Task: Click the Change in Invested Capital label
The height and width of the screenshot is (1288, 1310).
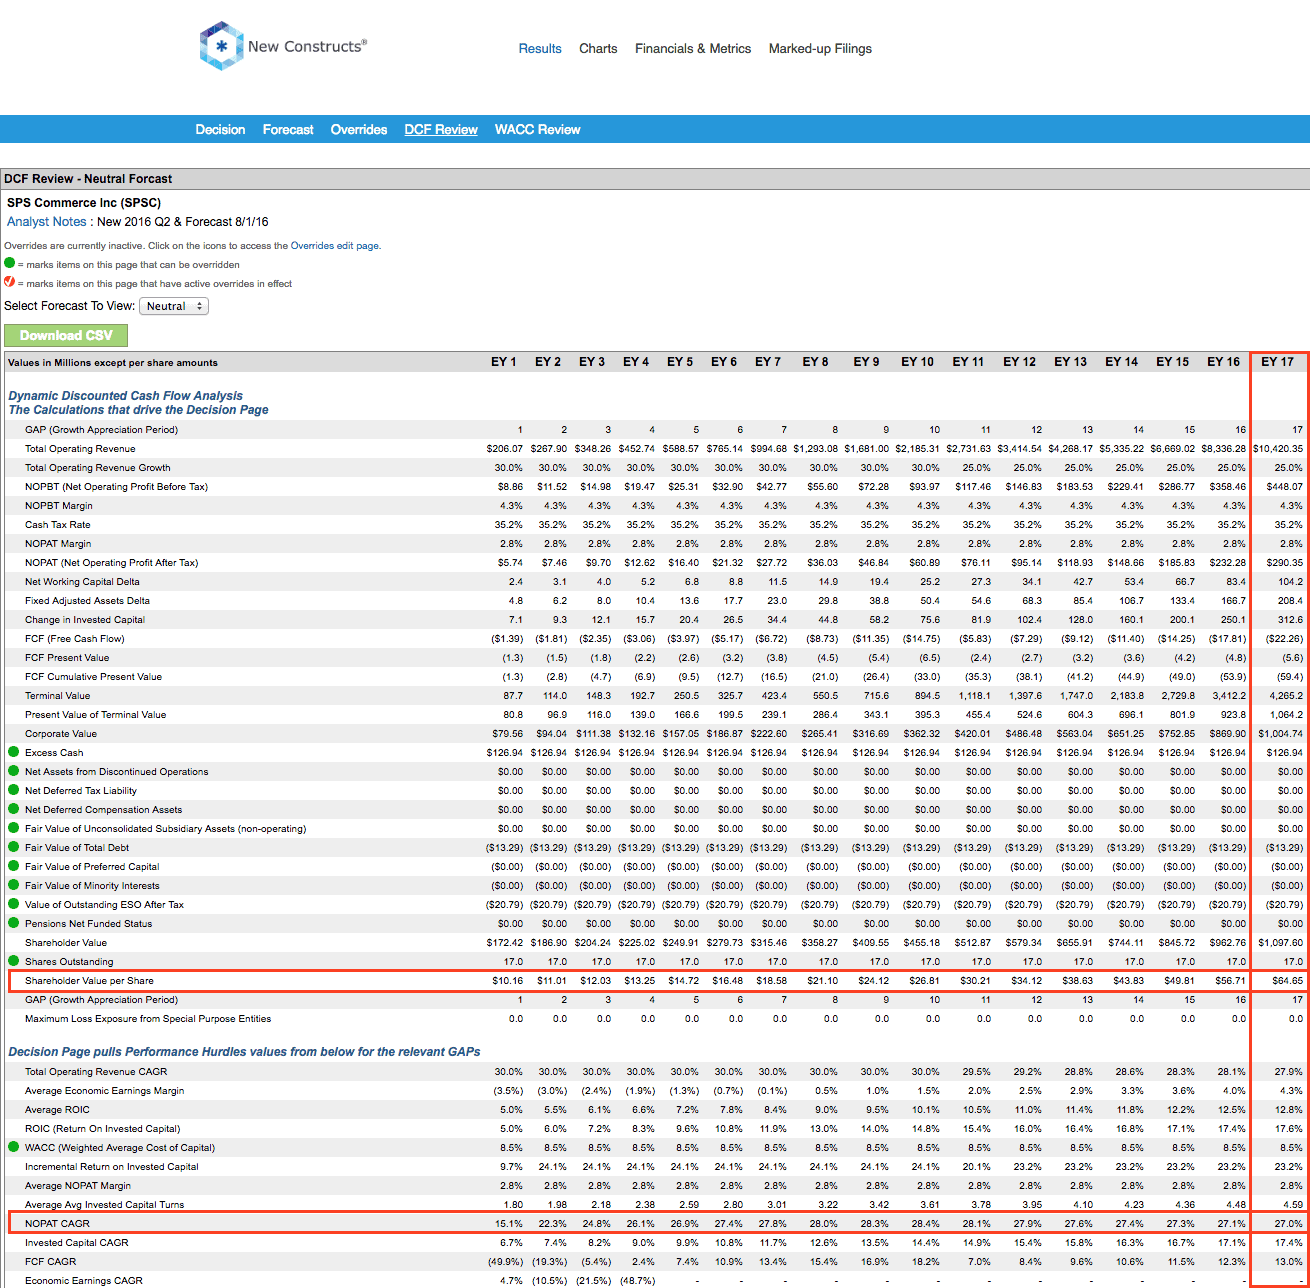Action: click(x=85, y=620)
